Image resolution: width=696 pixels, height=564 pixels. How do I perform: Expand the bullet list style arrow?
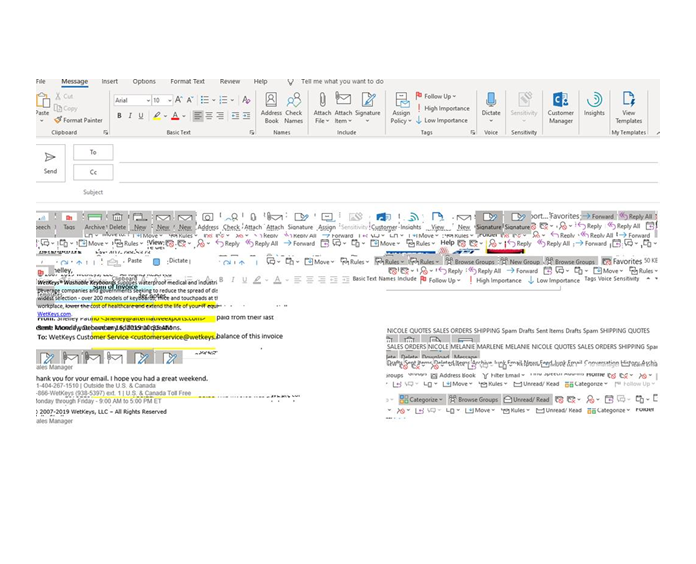point(214,100)
